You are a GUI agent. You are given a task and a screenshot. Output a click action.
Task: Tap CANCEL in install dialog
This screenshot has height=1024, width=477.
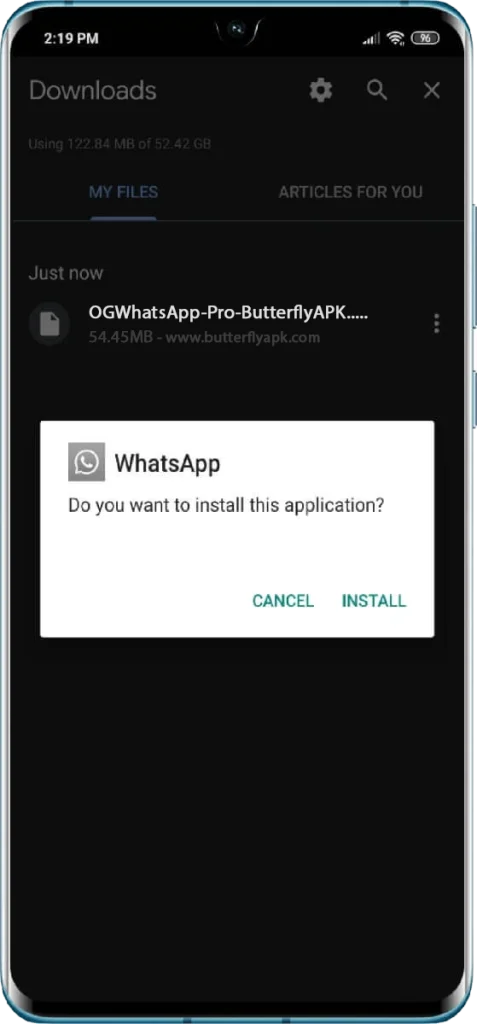pyautogui.click(x=283, y=601)
